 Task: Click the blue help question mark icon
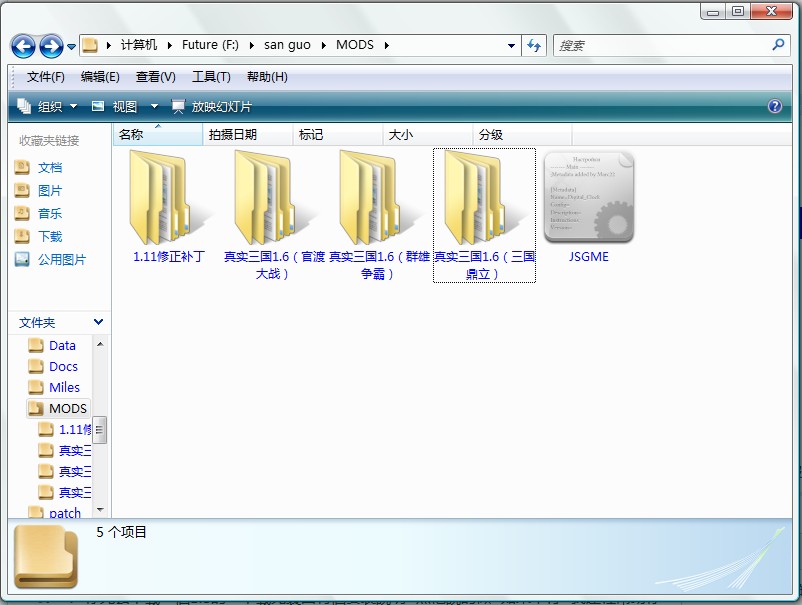tap(774, 106)
